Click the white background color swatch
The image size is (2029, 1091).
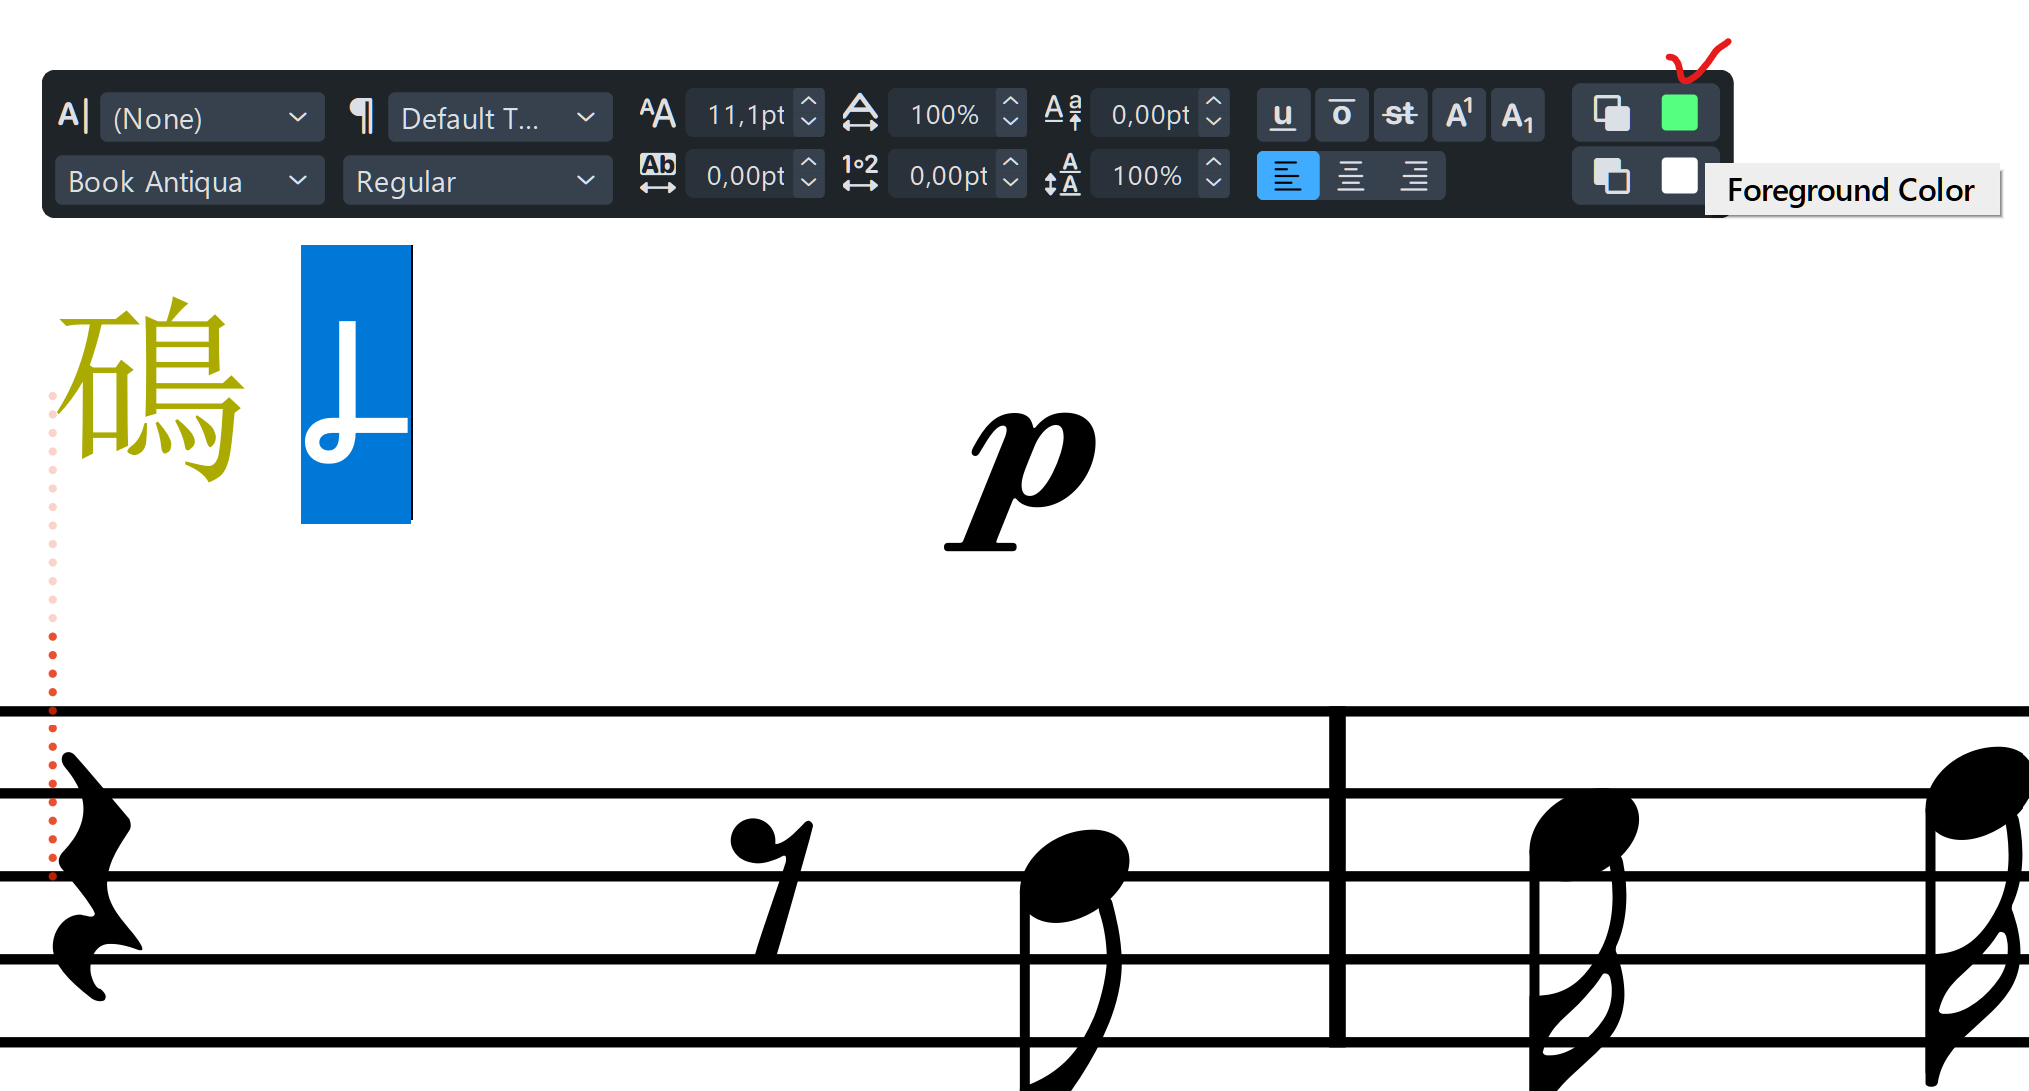click(x=1679, y=177)
